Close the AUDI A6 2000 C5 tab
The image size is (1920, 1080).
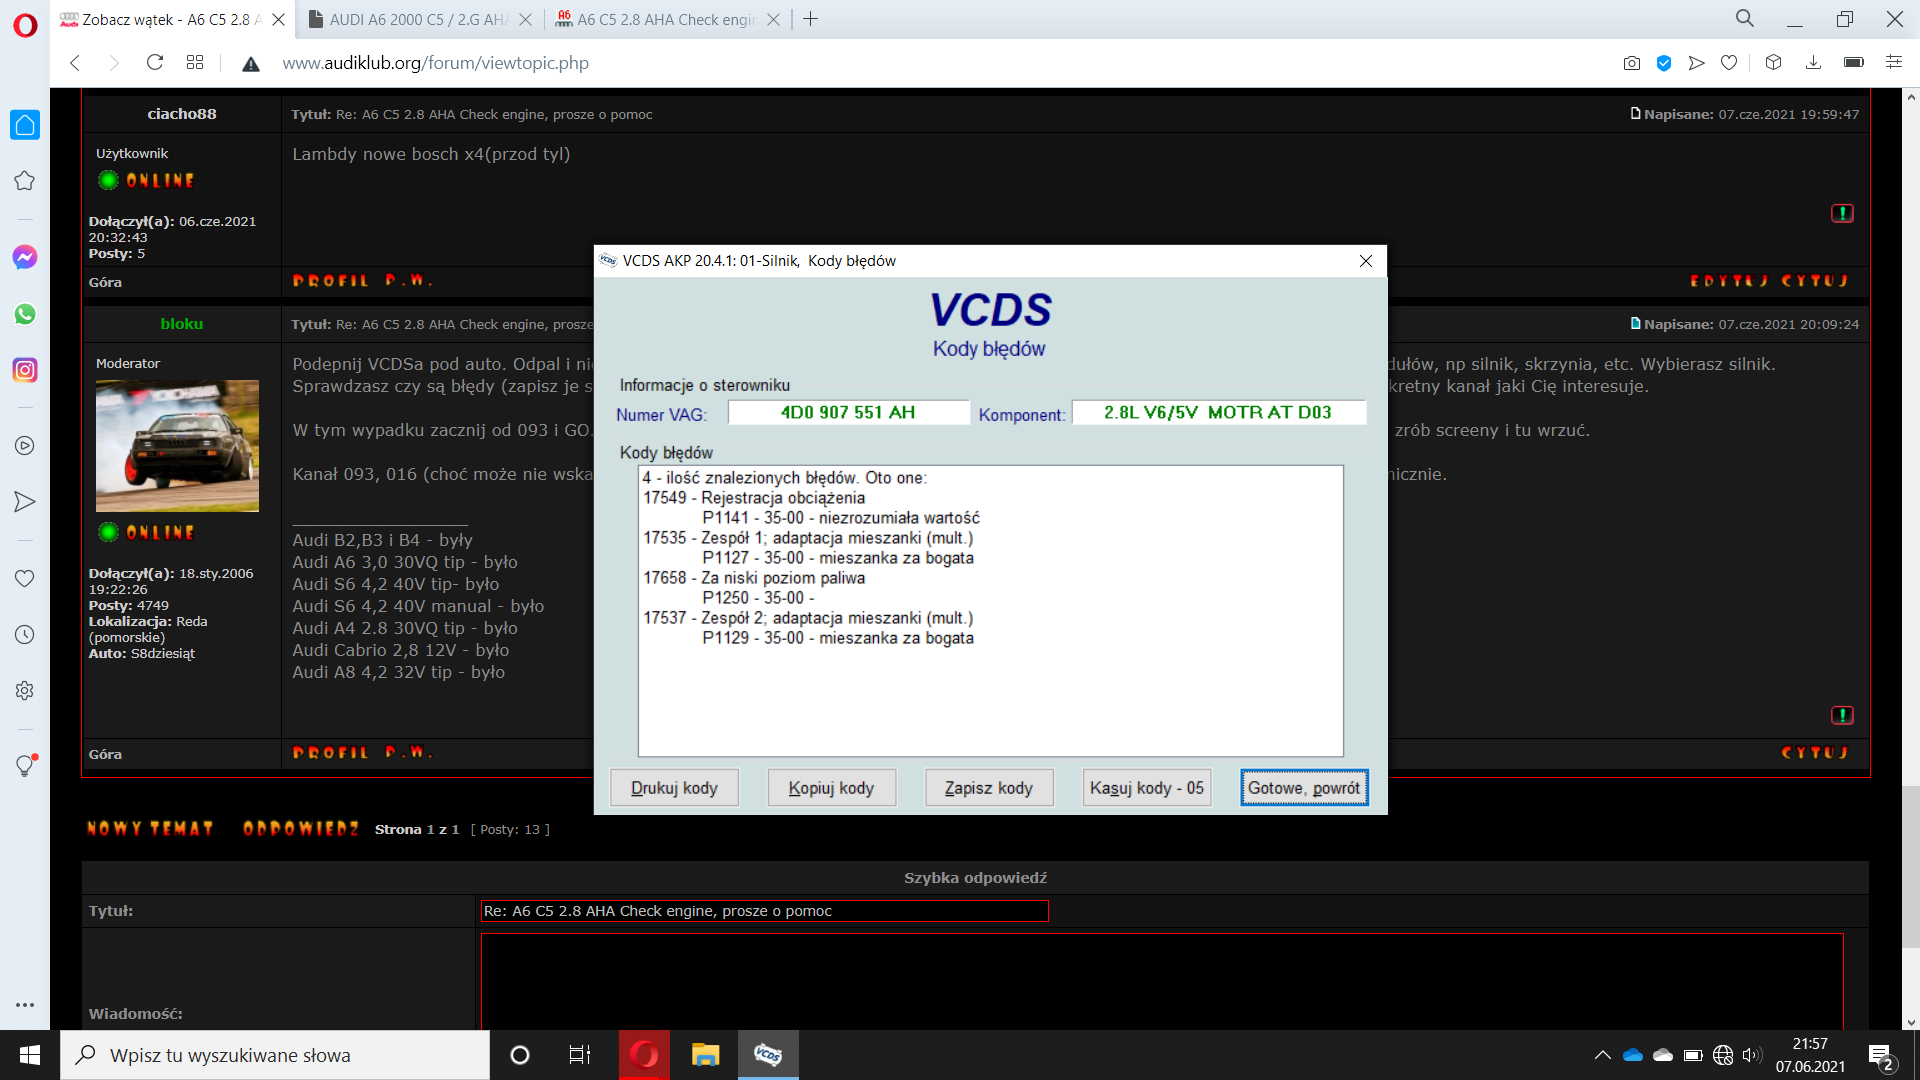tap(526, 19)
